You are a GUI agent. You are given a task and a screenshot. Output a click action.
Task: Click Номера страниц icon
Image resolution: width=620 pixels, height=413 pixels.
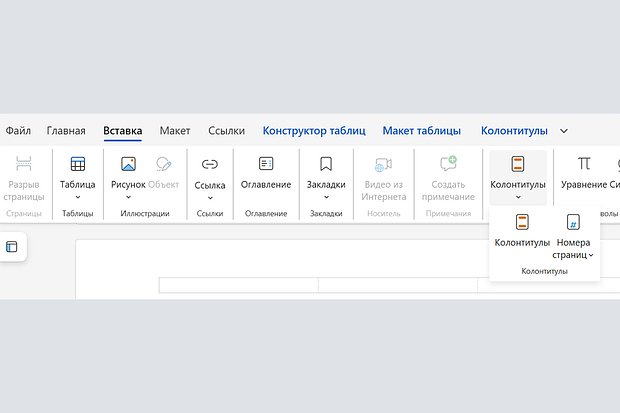[x=574, y=222]
